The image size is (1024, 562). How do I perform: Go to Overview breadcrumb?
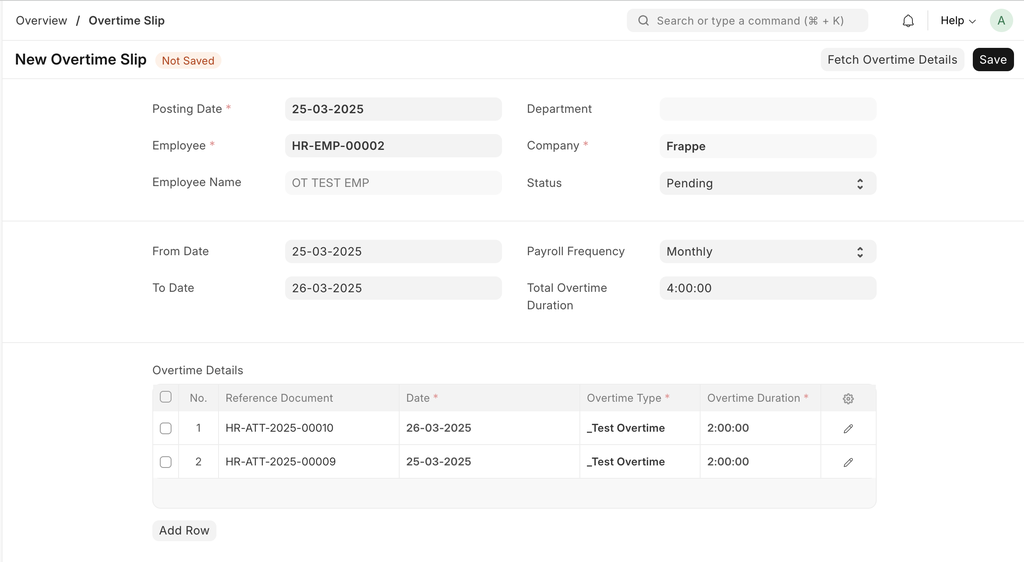pos(42,21)
